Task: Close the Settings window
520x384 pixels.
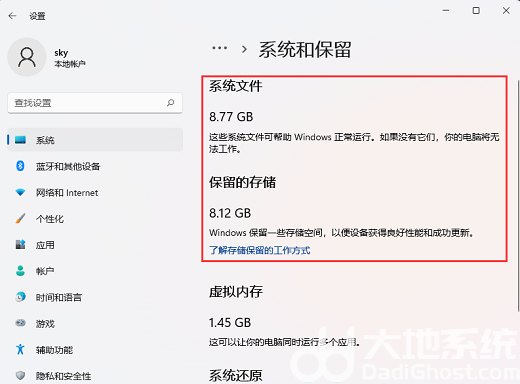Action: [506, 11]
